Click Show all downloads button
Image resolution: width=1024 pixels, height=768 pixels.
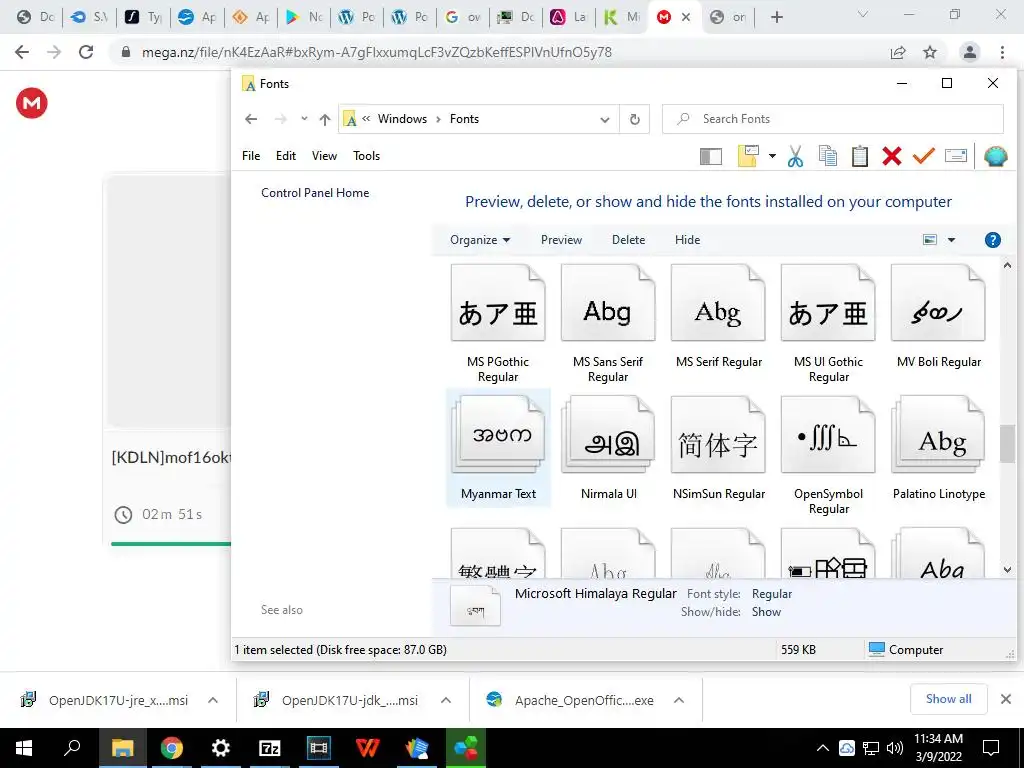coord(948,699)
